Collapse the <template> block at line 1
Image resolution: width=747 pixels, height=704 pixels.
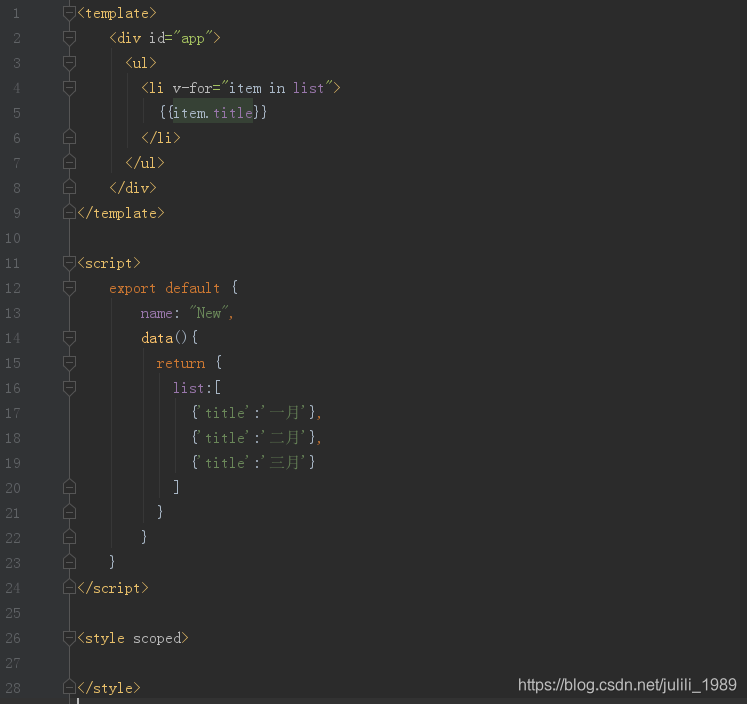click(x=69, y=13)
